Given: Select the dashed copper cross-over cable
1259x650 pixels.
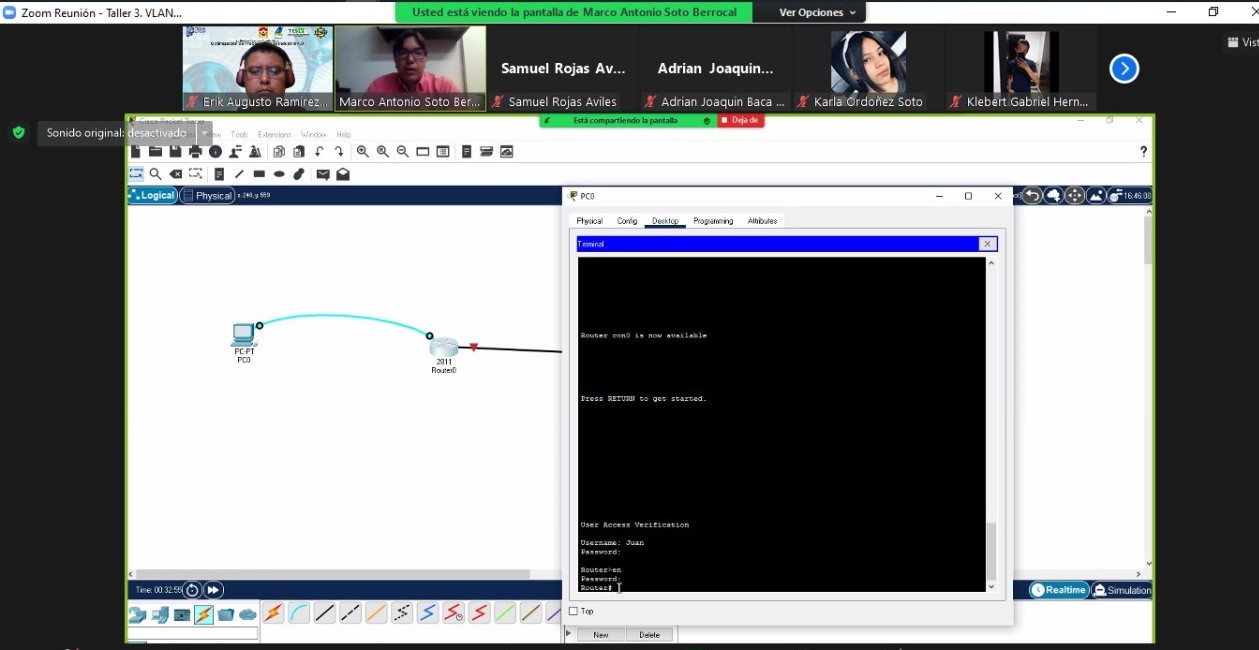Looking at the screenshot, I should 351,613.
